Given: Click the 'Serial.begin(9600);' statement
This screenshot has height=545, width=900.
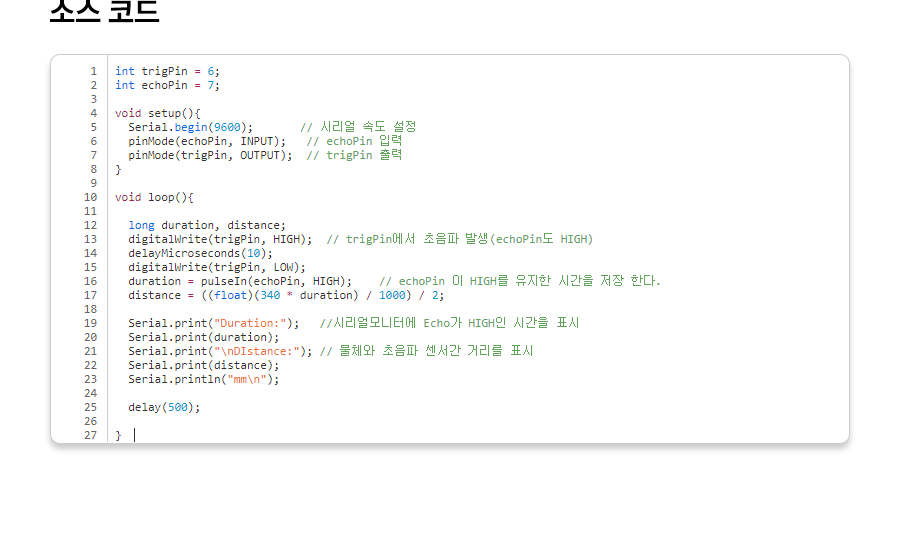Looking at the screenshot, I should click(190, 127).
